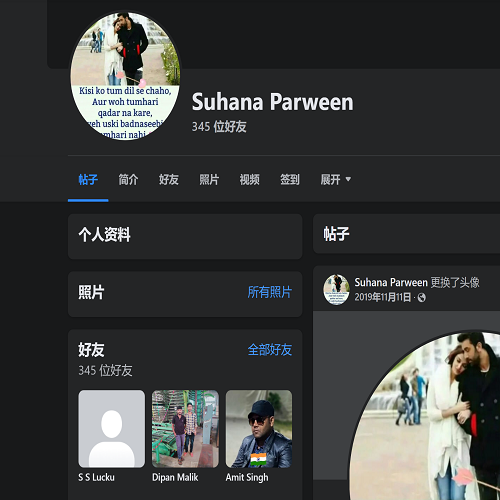This screenshot has height=500, width=500.
Task: Switch to the 帖子 tab
Action: (x=88, y=180)
